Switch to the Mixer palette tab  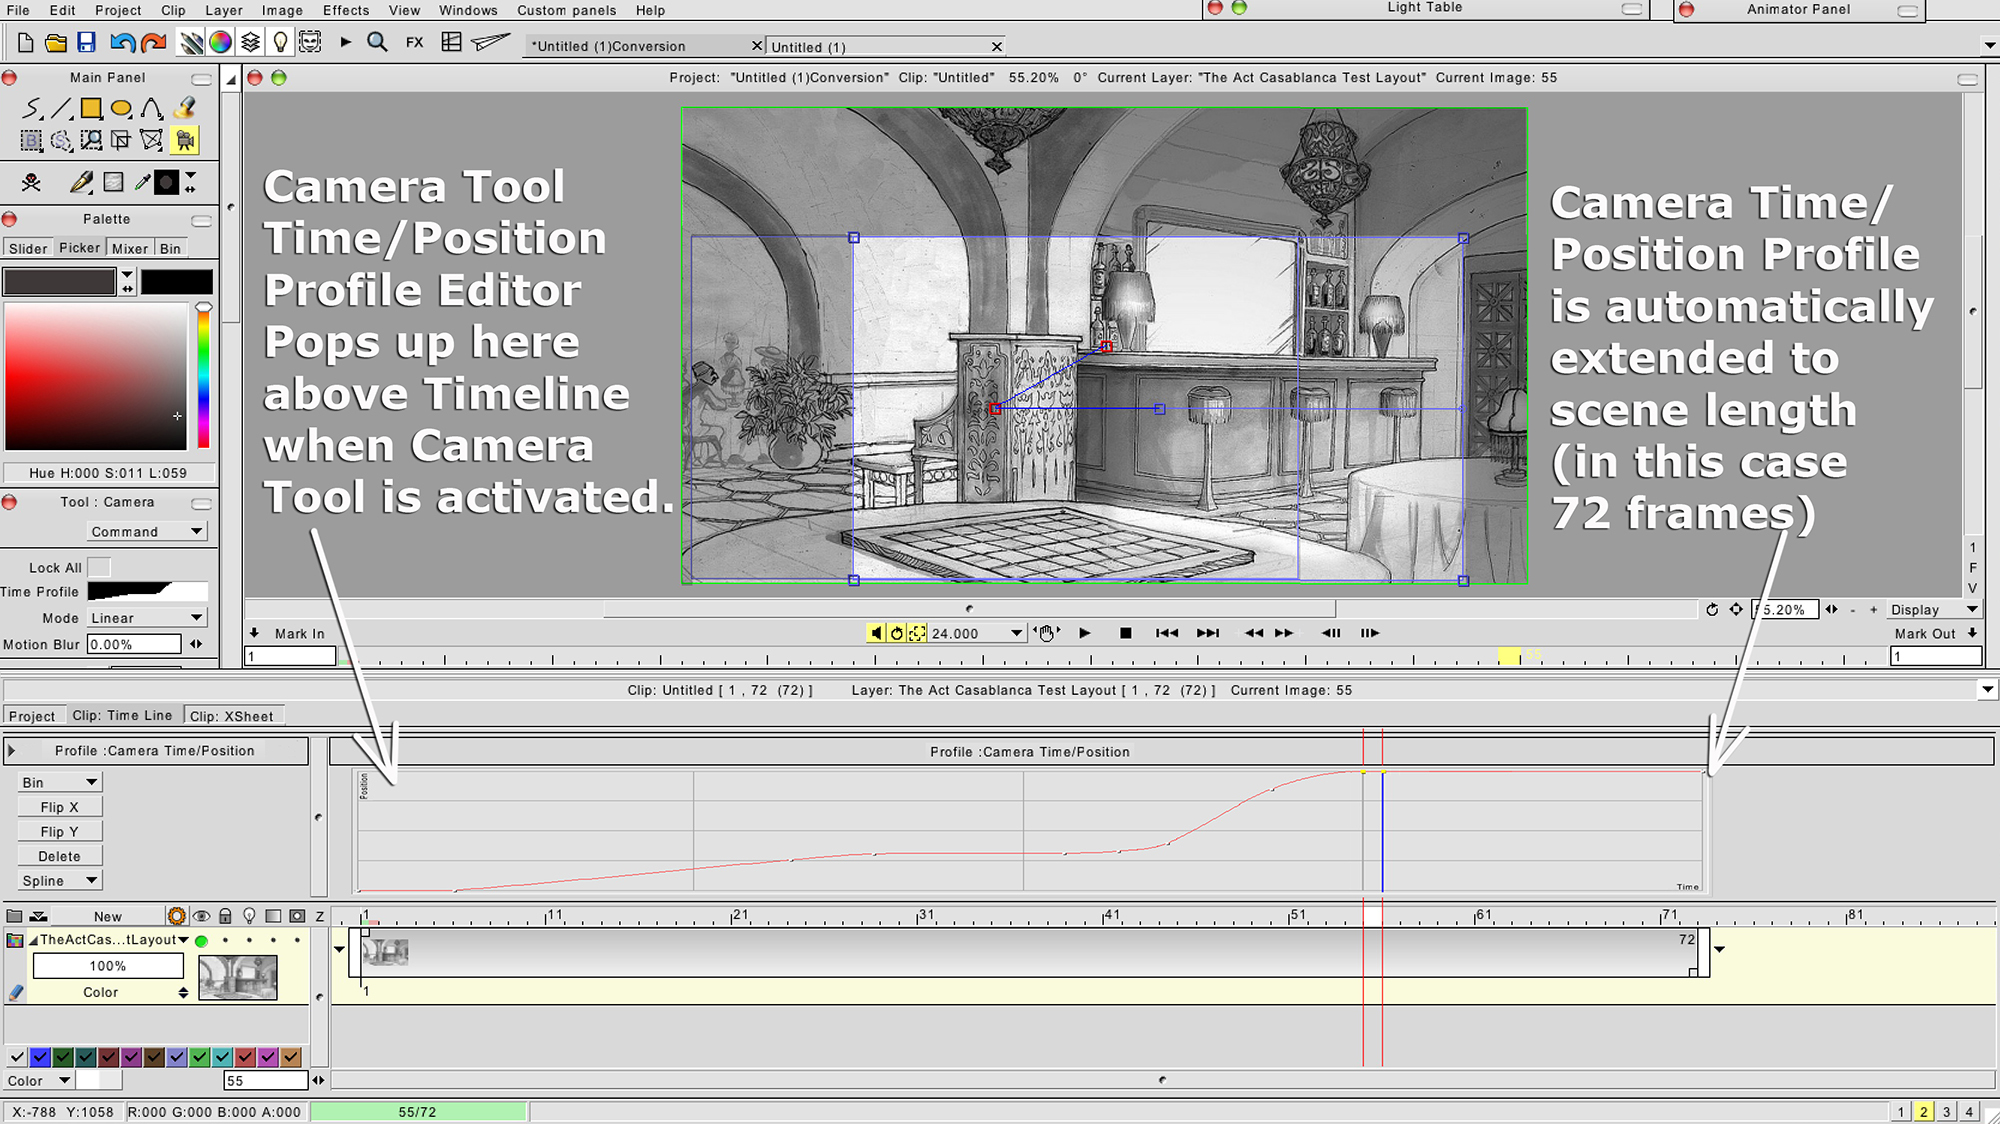point(130,248)
